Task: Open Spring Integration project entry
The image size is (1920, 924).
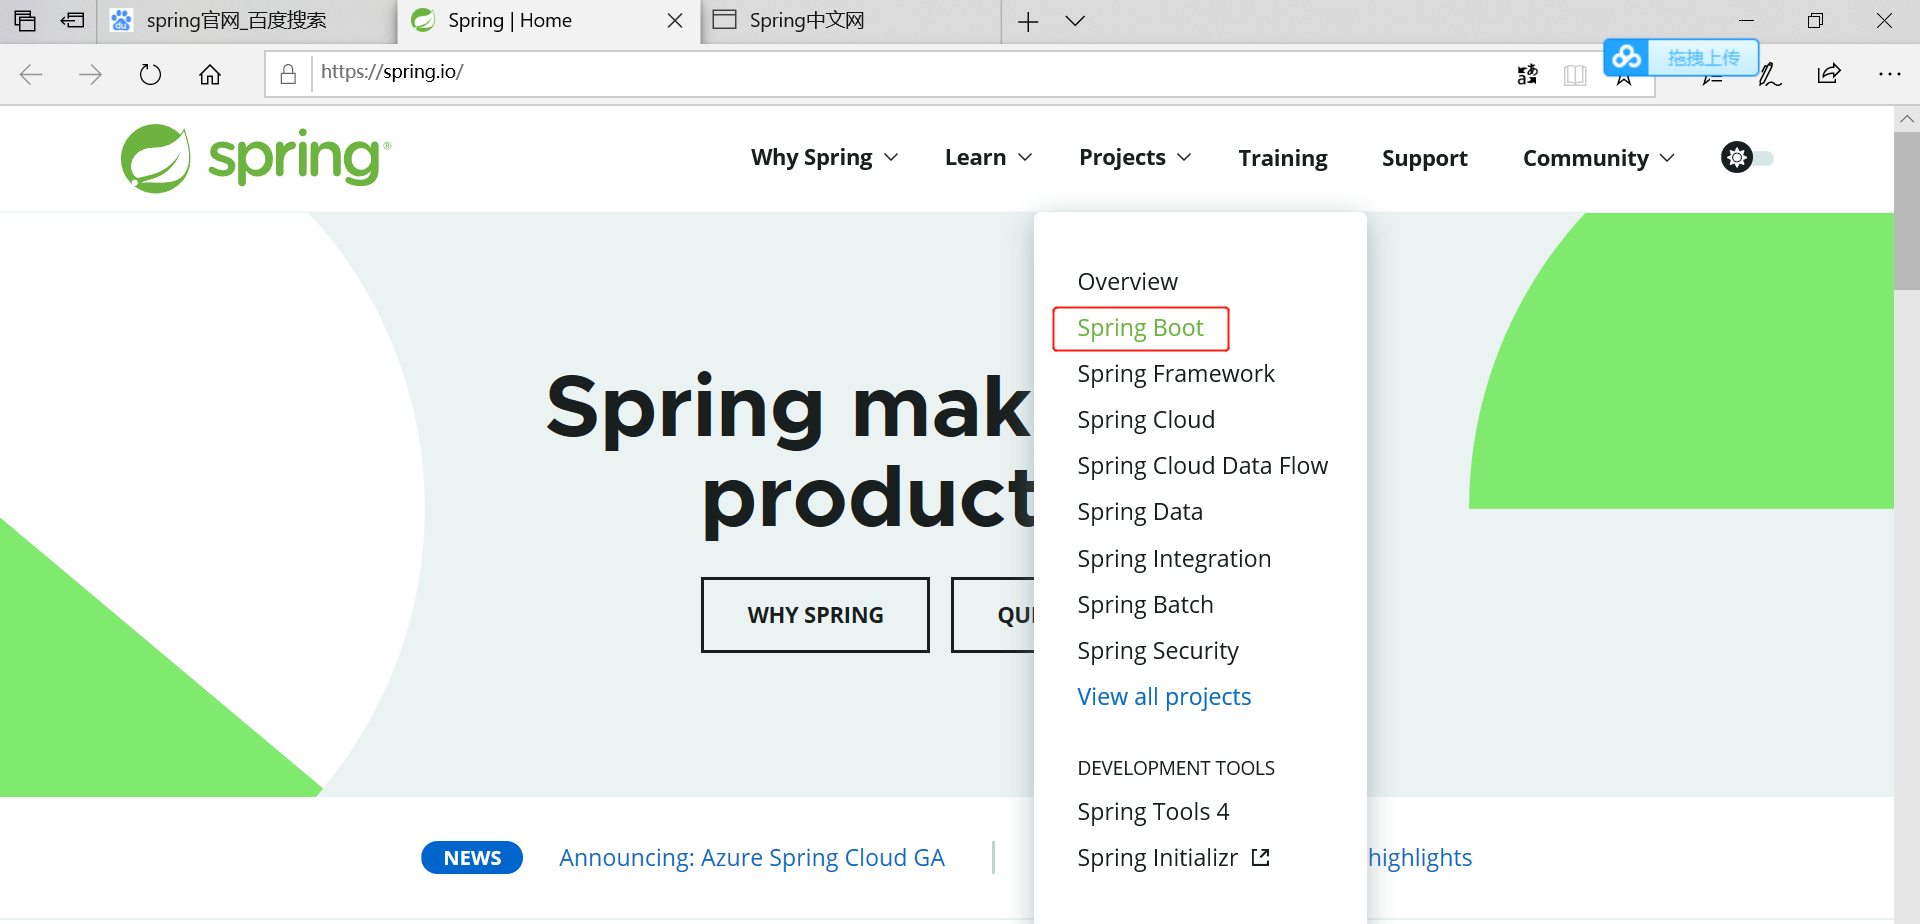Action: coord(1174,559)
